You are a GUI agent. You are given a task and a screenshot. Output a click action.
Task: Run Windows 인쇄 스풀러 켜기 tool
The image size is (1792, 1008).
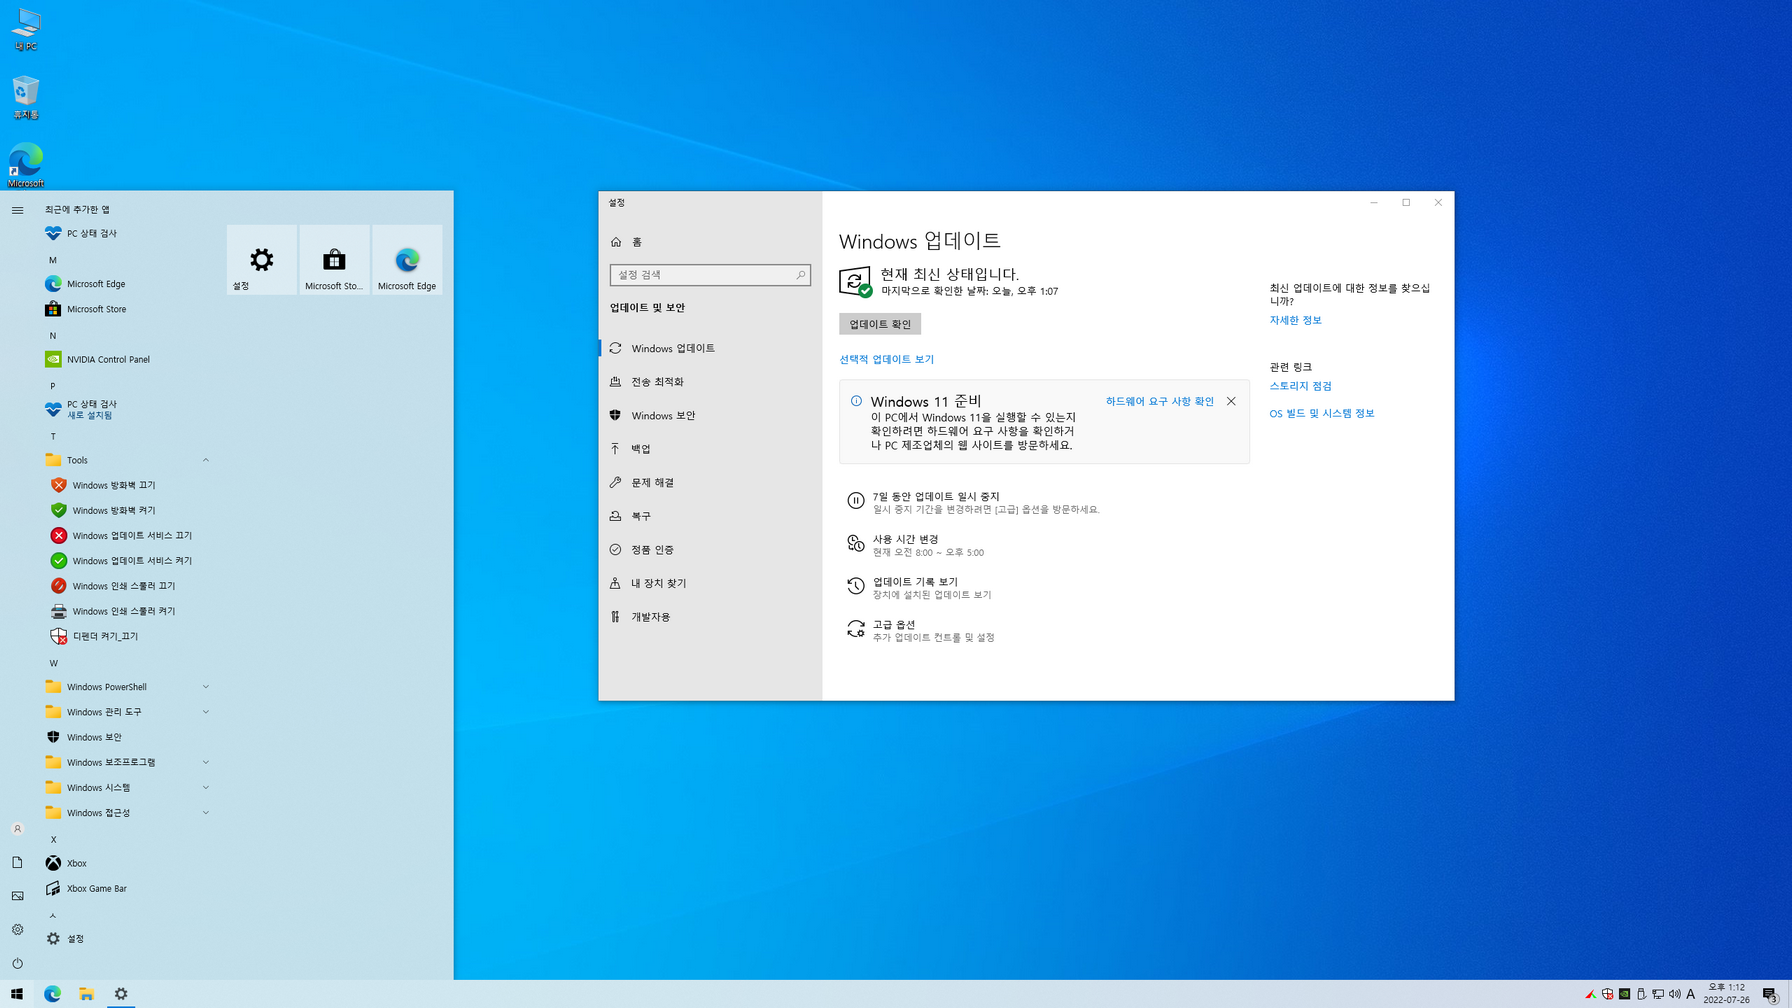tap(125, 611)
